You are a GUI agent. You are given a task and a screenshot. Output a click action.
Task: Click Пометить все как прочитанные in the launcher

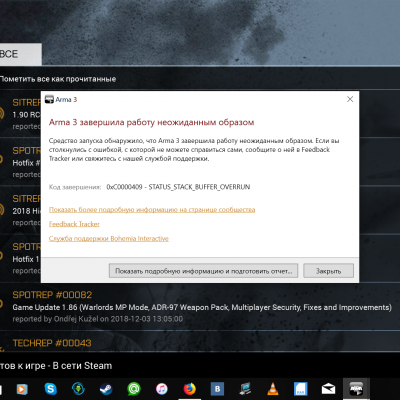[x=58, y=79]
